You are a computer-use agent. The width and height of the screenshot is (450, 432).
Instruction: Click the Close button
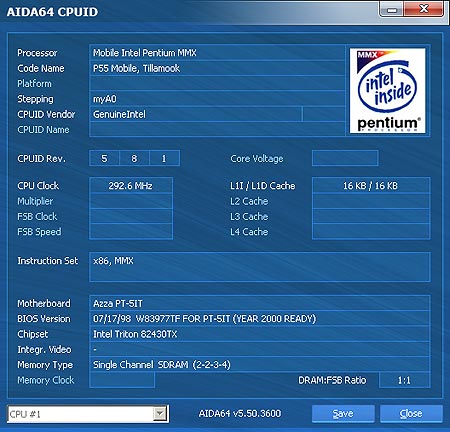(x=411, y=414)
